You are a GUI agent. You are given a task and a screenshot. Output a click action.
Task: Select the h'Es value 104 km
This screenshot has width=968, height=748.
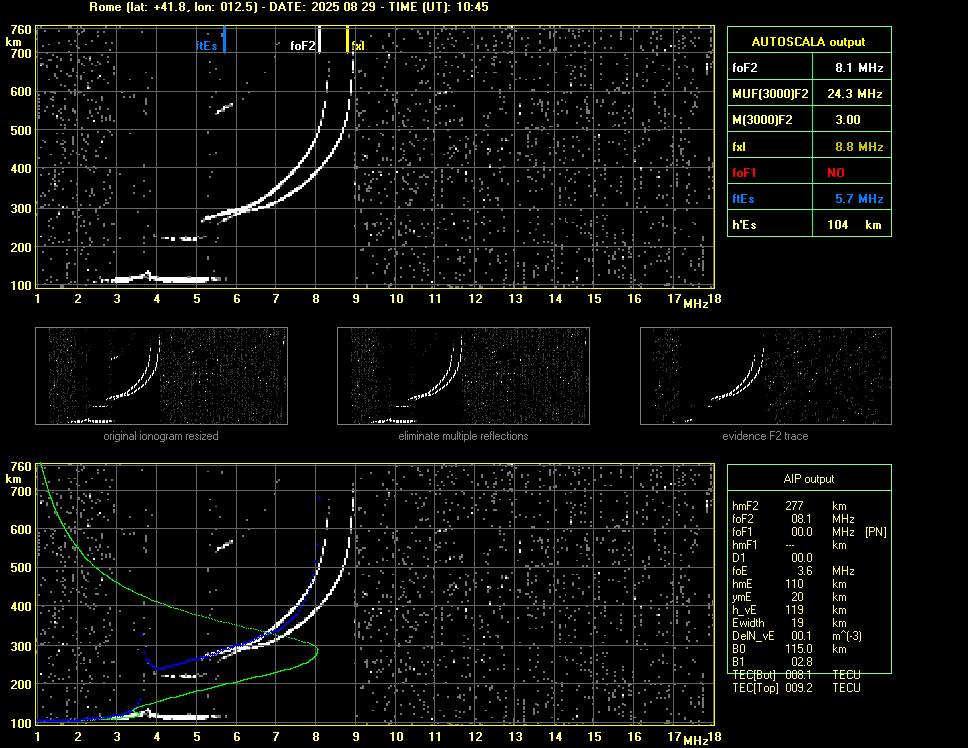(x=854, y=225)
